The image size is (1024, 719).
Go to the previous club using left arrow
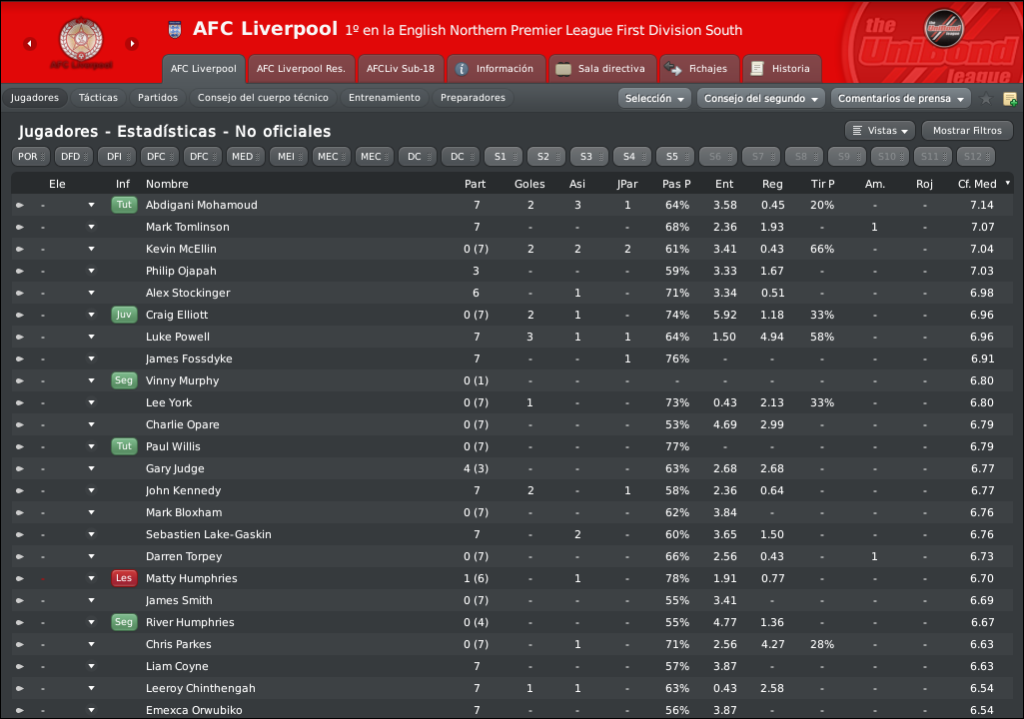29,44
